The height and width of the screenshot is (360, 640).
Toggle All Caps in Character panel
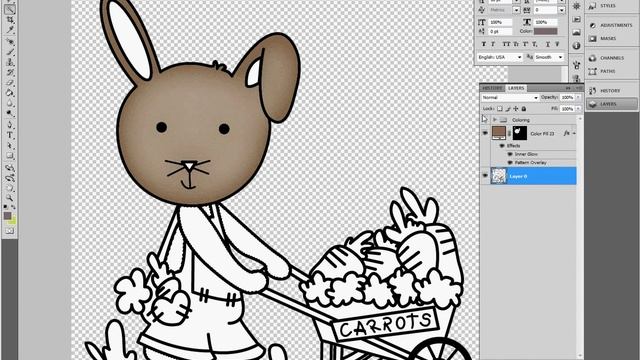[x=507, y=44]
